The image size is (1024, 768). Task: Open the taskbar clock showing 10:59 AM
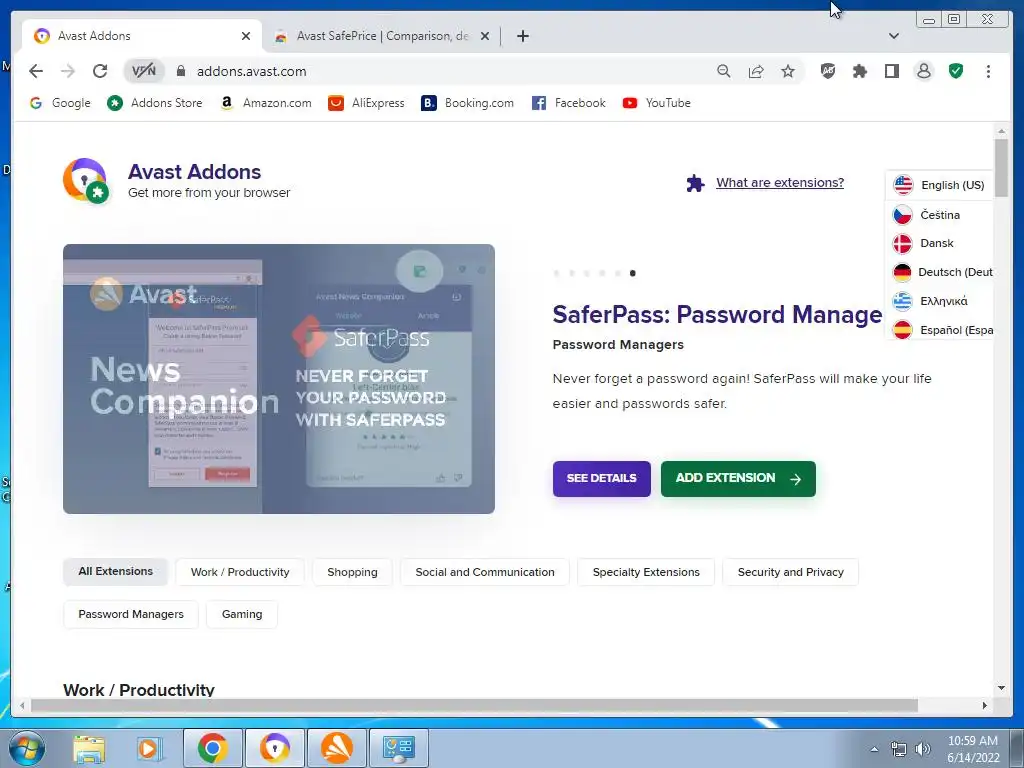point(973,749)
